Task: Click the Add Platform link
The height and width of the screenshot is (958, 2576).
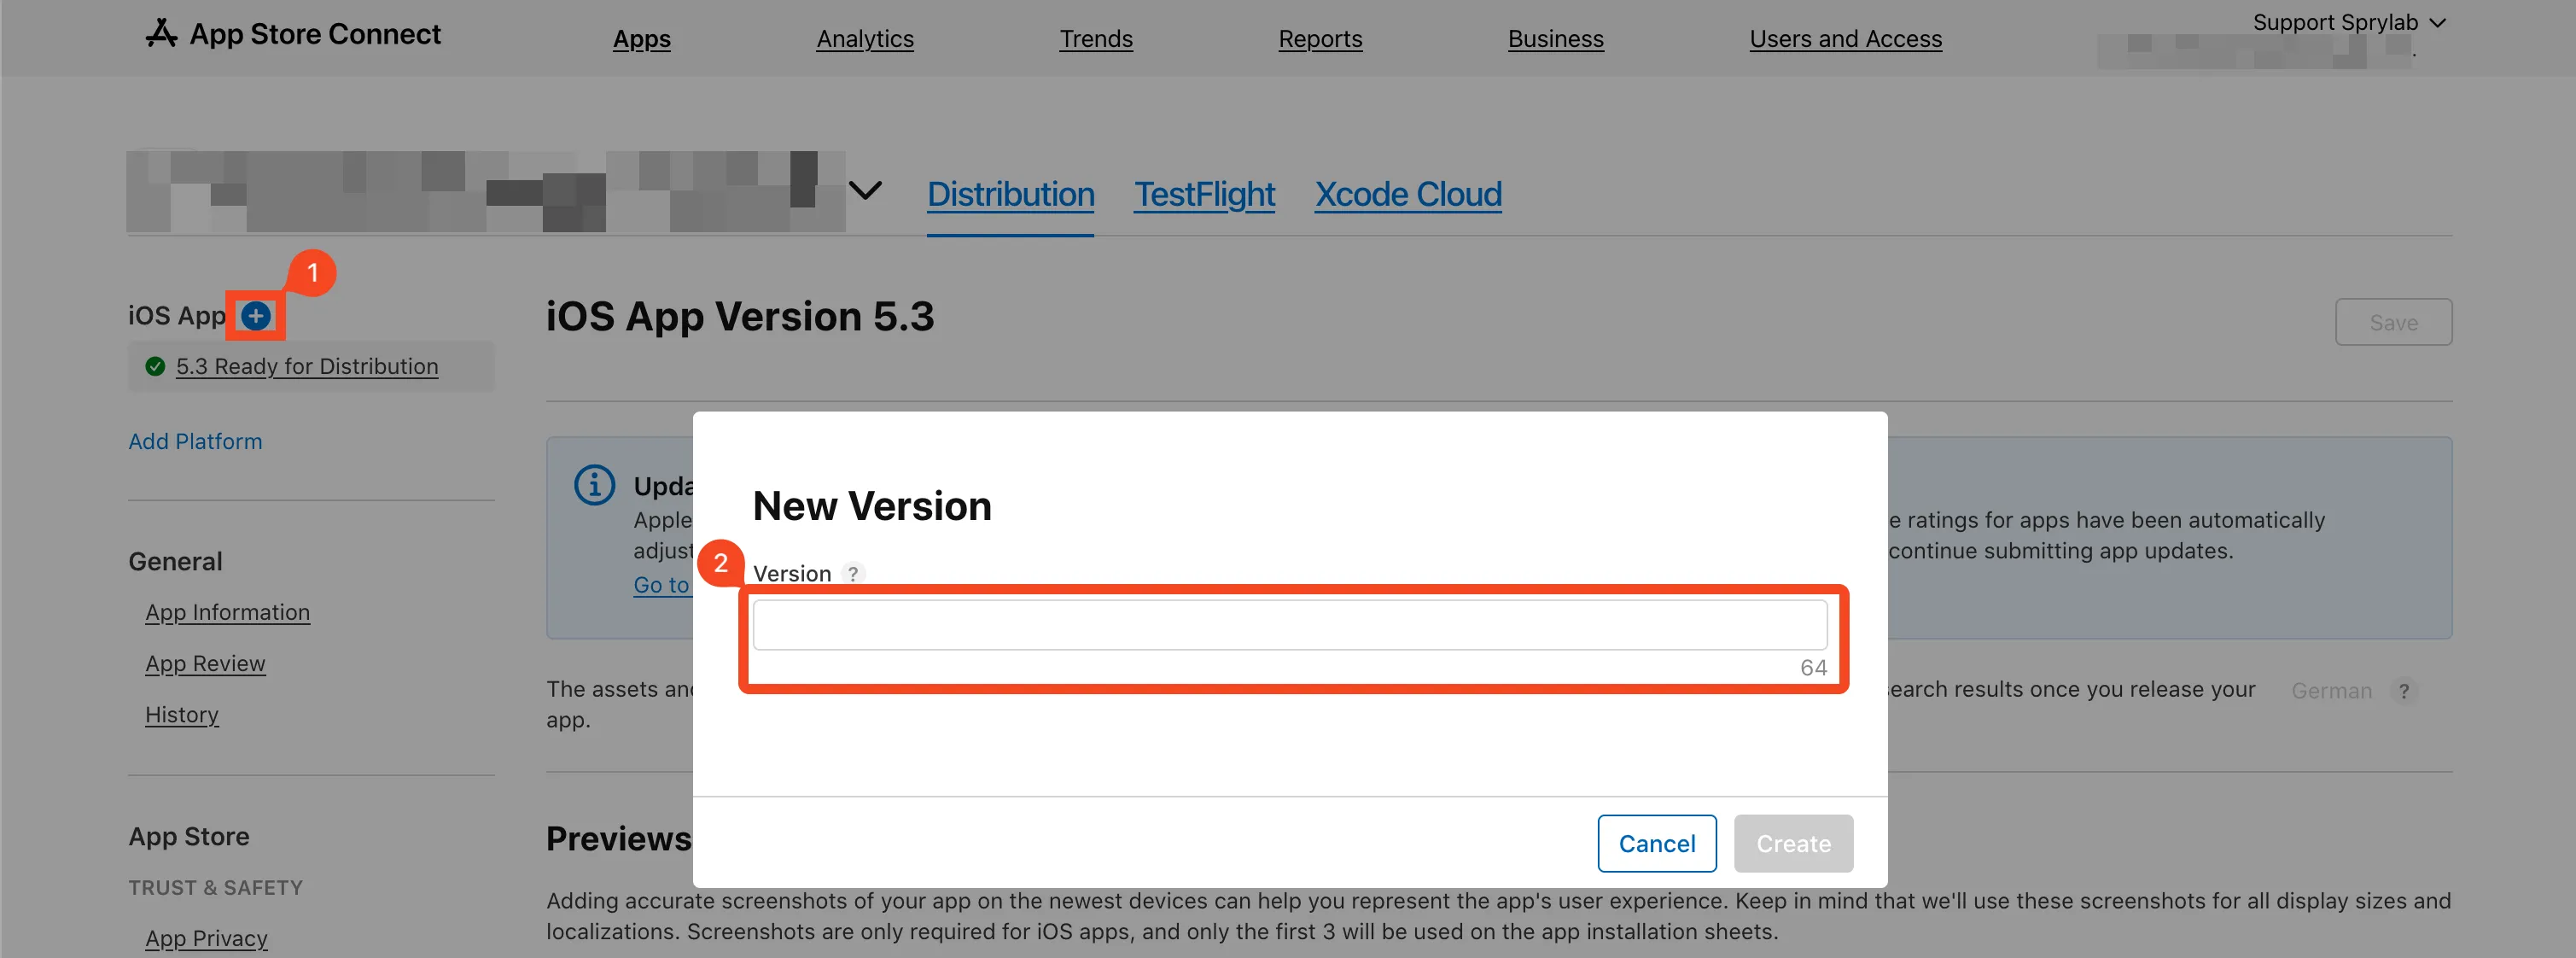Action: click(195, 441)
